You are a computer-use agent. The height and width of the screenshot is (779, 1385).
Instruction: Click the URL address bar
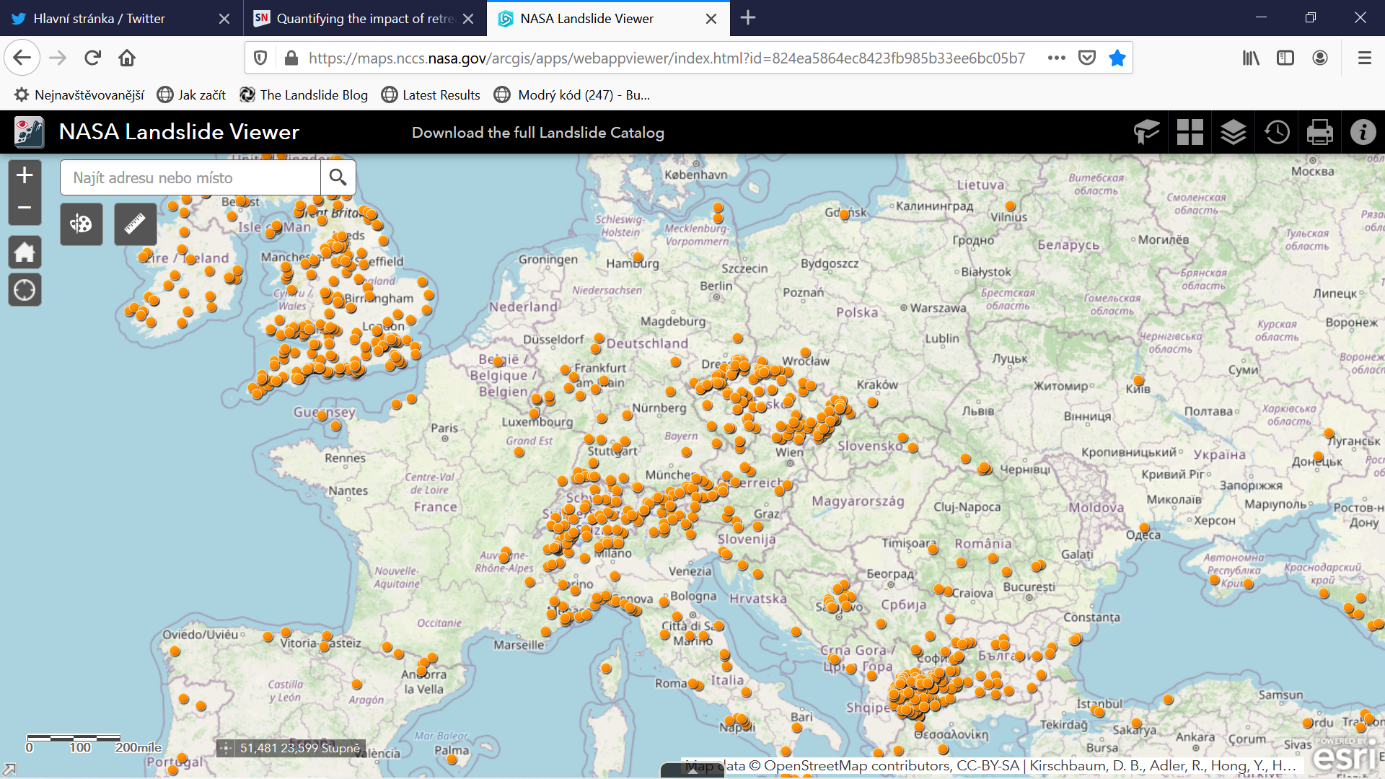(x=665, y=58)
